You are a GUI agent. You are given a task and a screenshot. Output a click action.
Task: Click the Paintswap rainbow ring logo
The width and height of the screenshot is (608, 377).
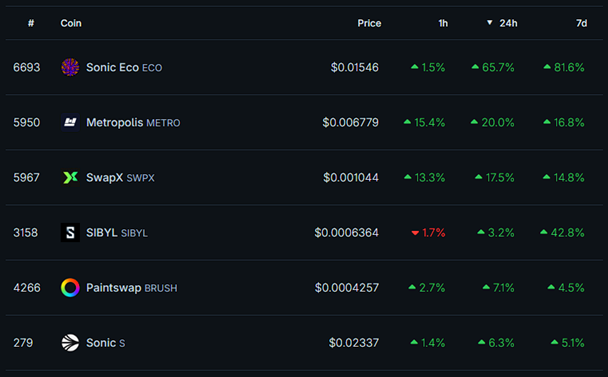(70, 288)
